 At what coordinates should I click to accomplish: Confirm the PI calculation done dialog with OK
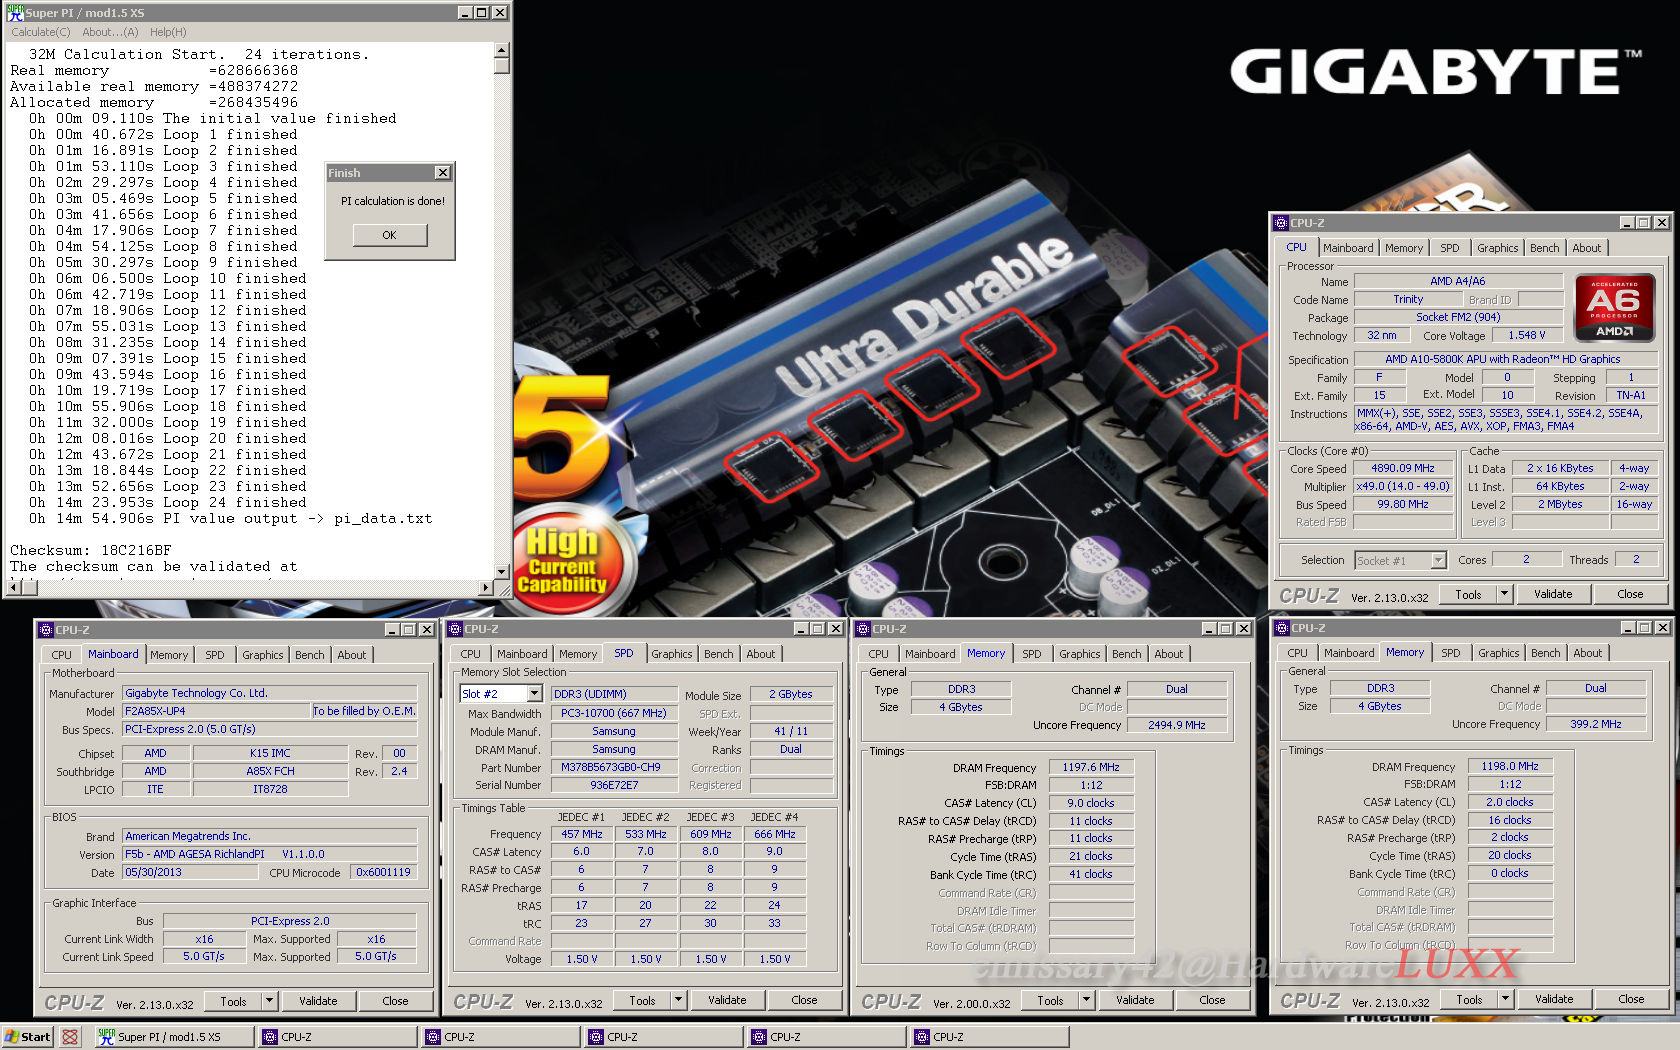tap(389, 235)
